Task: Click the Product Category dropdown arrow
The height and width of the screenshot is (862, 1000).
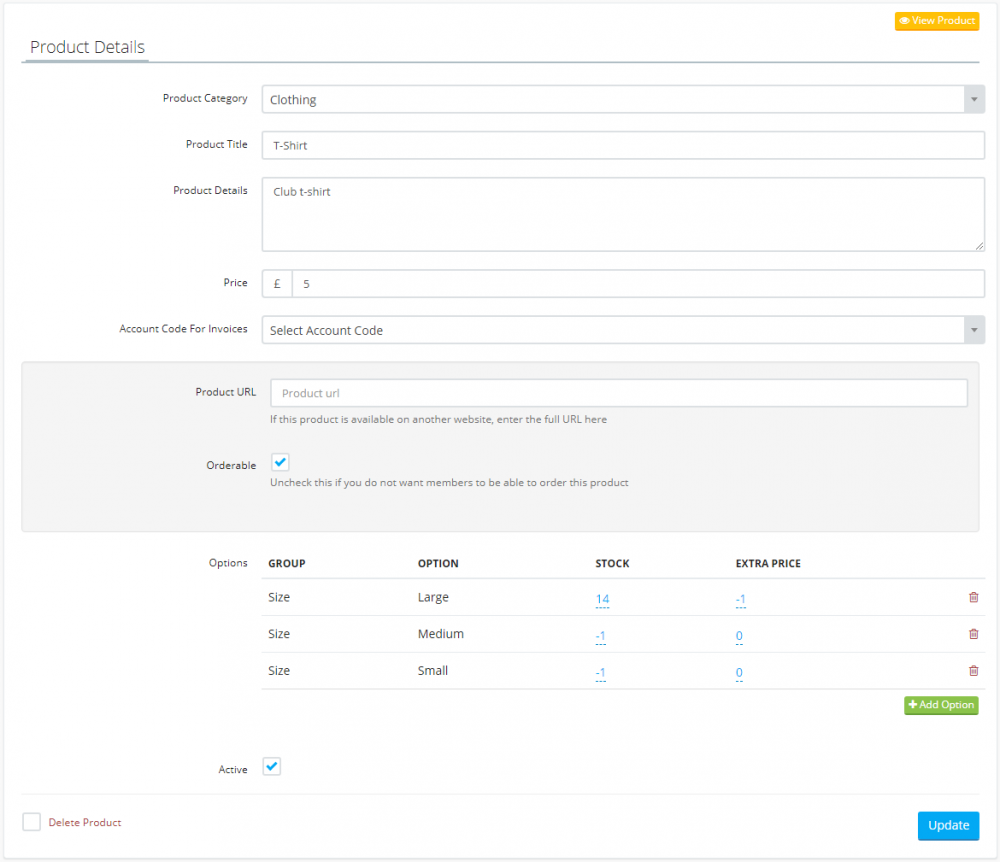Action: coord(974,99)
